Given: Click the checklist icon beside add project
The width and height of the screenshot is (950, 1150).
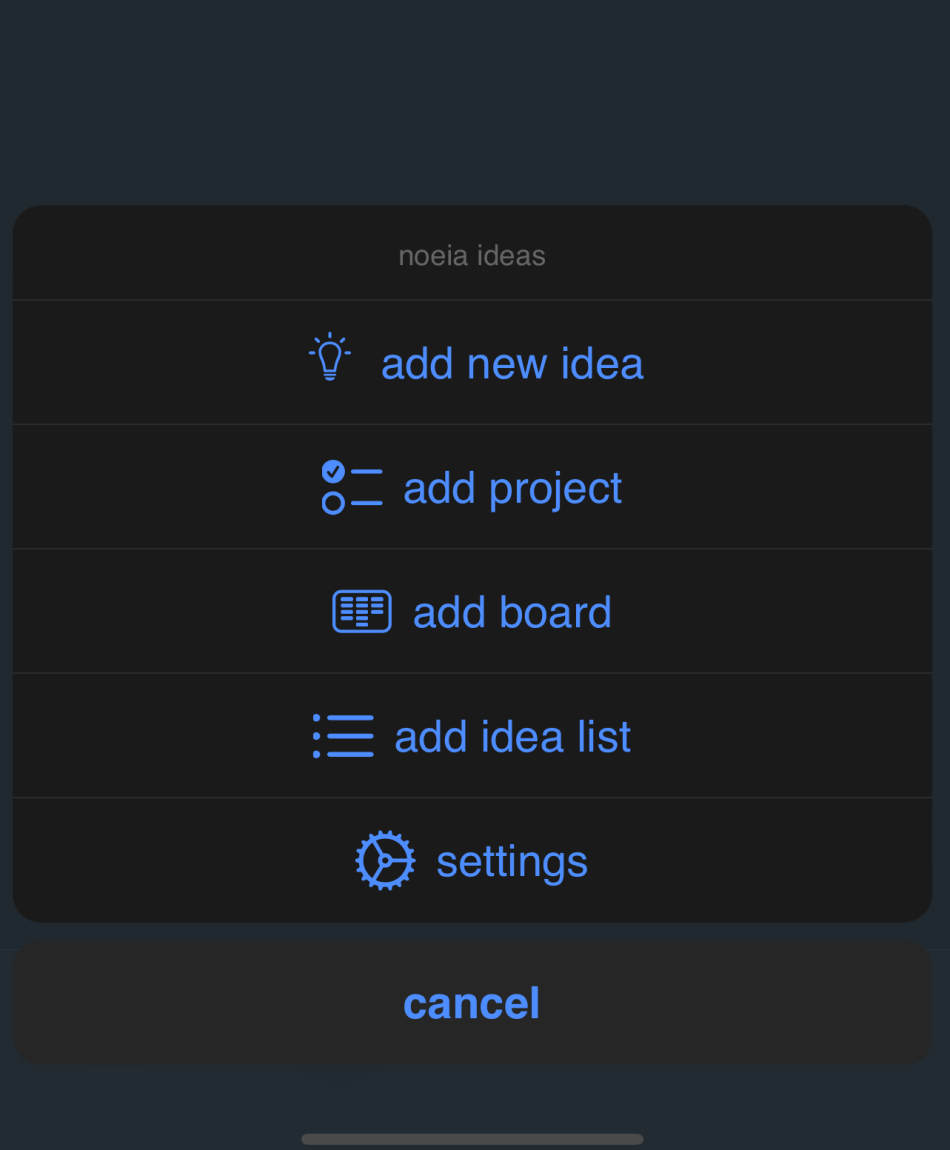Looking at the screenshot, I should (x=352, y=487).
